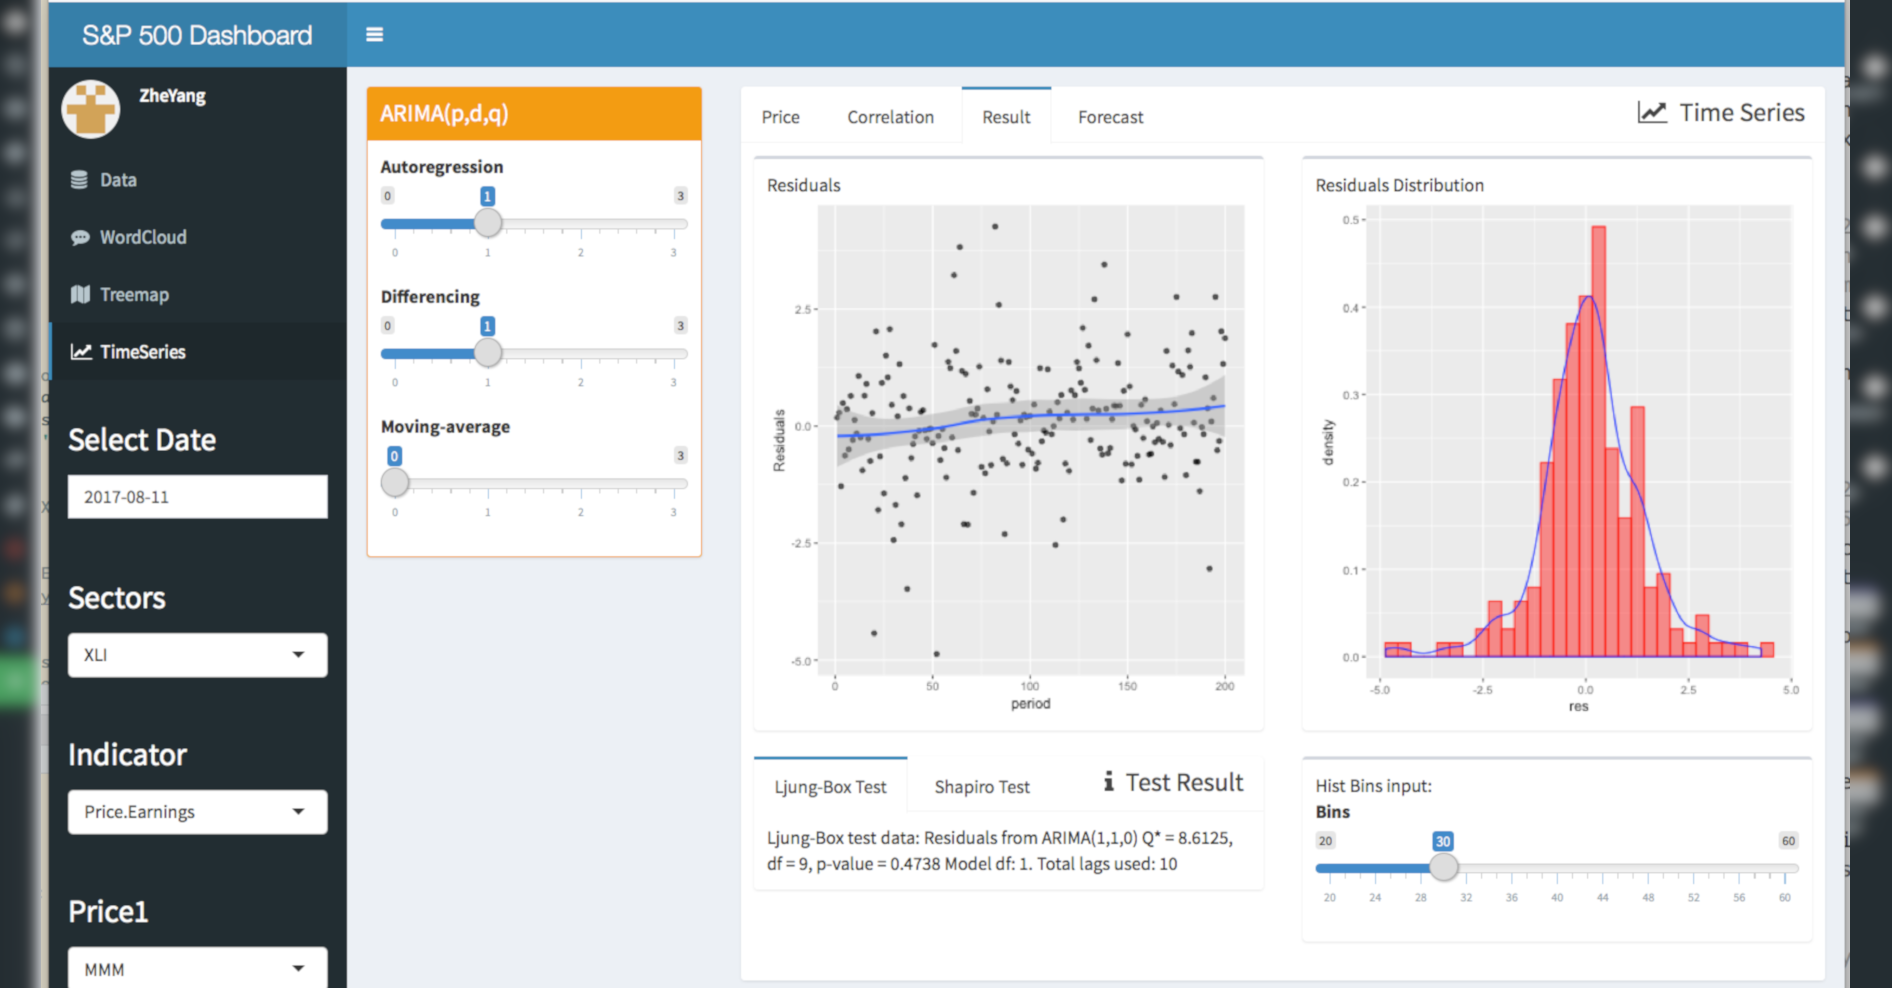Click the Moving-average slider handle
The height and width of the screenshot is (988, 1892).
click(x=395, y=483)
